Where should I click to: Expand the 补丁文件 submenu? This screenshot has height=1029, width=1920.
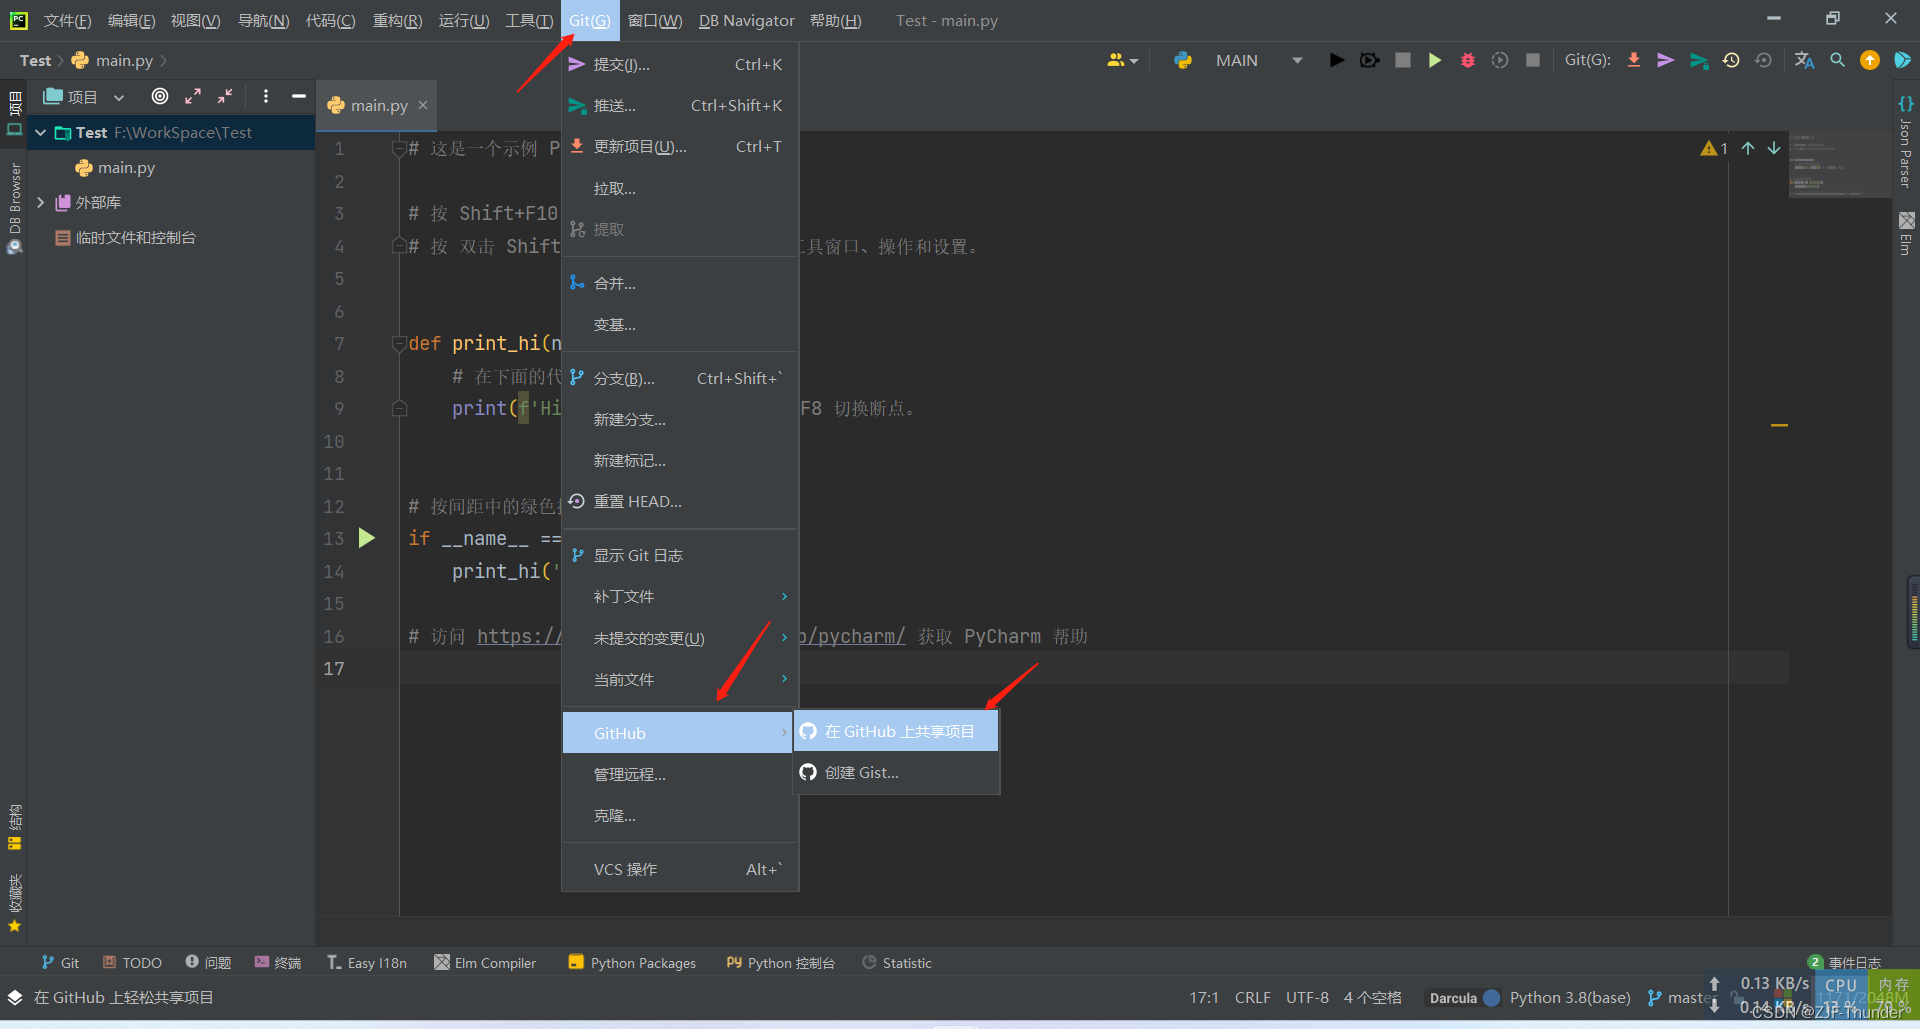pos(680,596)
